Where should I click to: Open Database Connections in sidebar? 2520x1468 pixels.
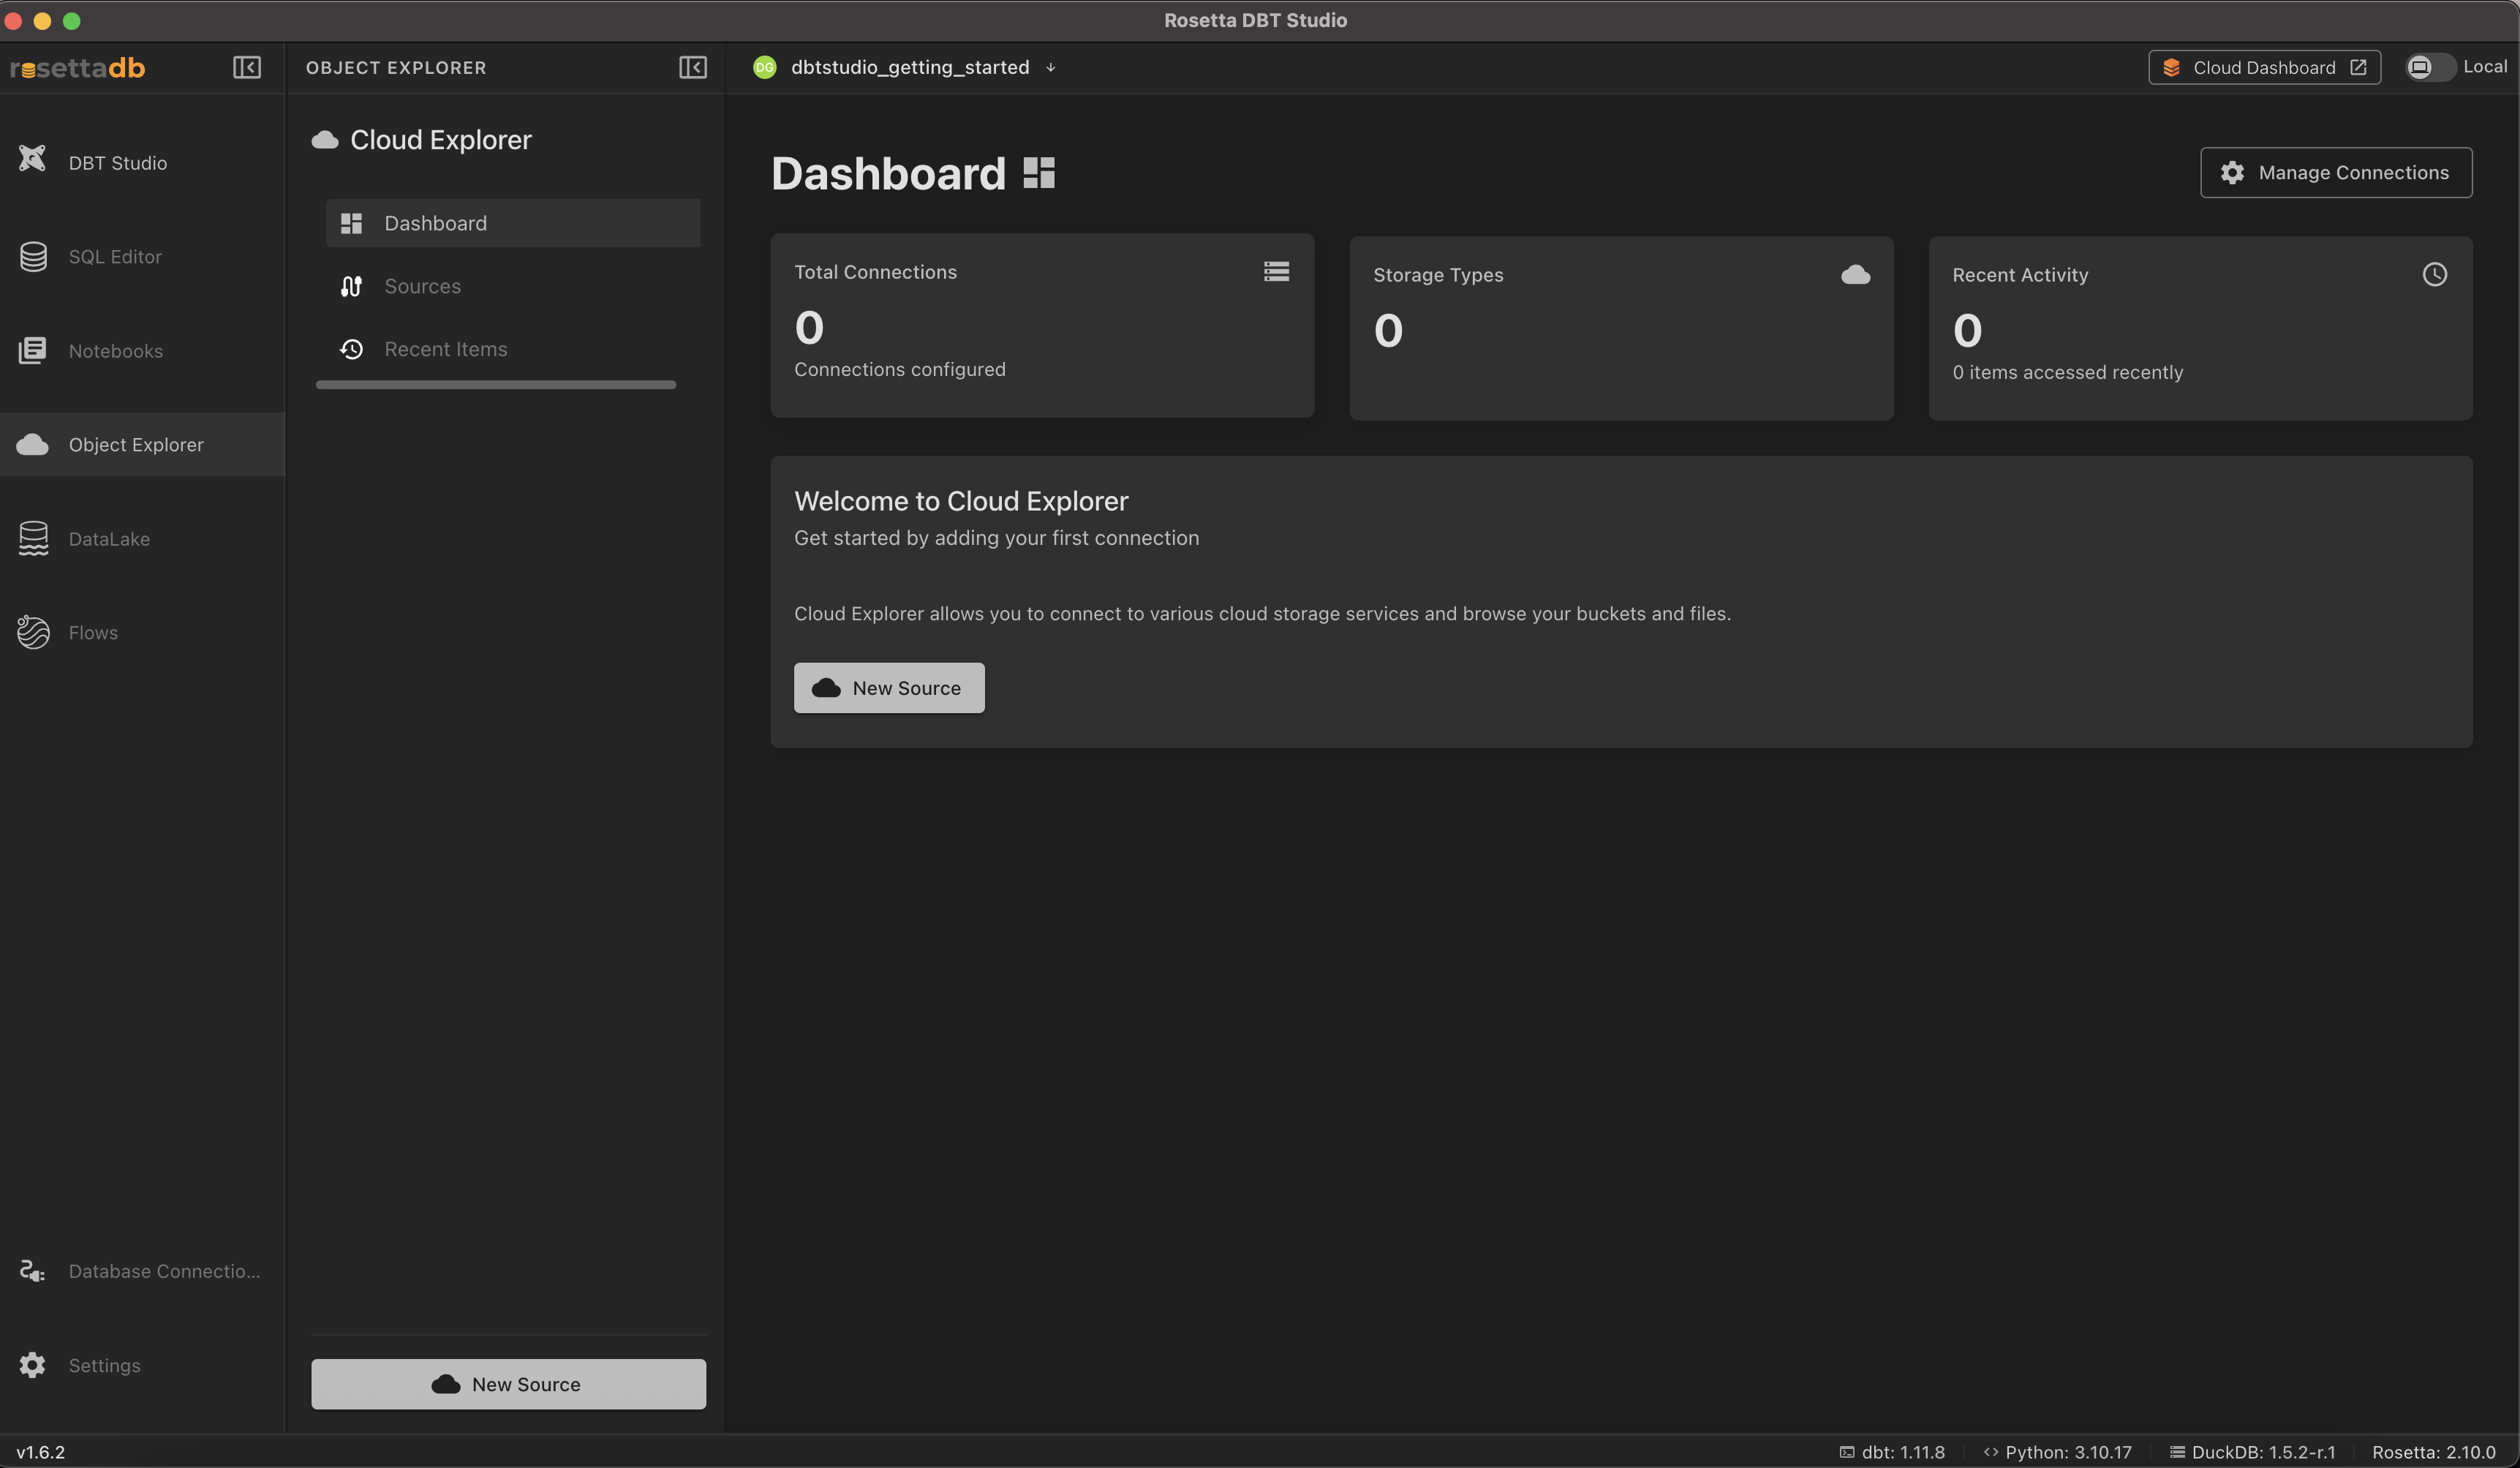[x=142, y=1270]
